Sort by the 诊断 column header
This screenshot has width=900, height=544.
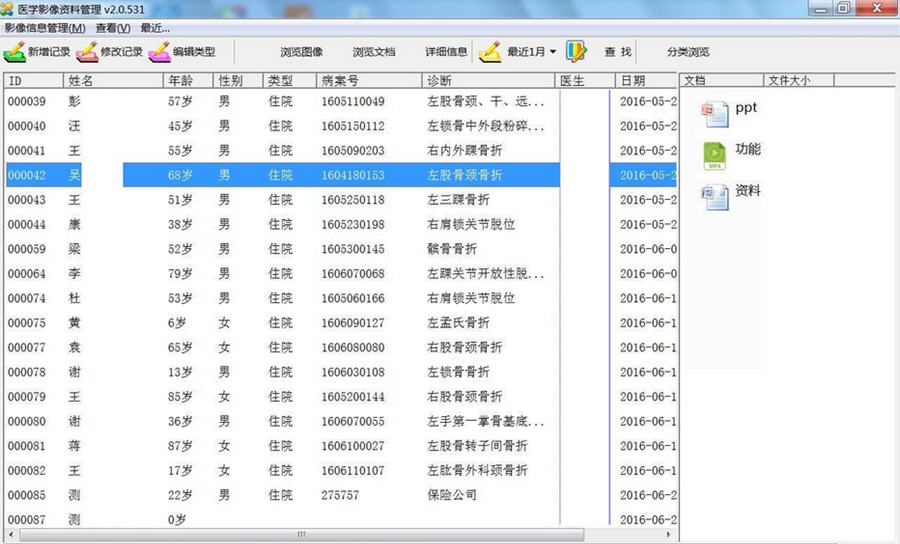tap(489, 81)
